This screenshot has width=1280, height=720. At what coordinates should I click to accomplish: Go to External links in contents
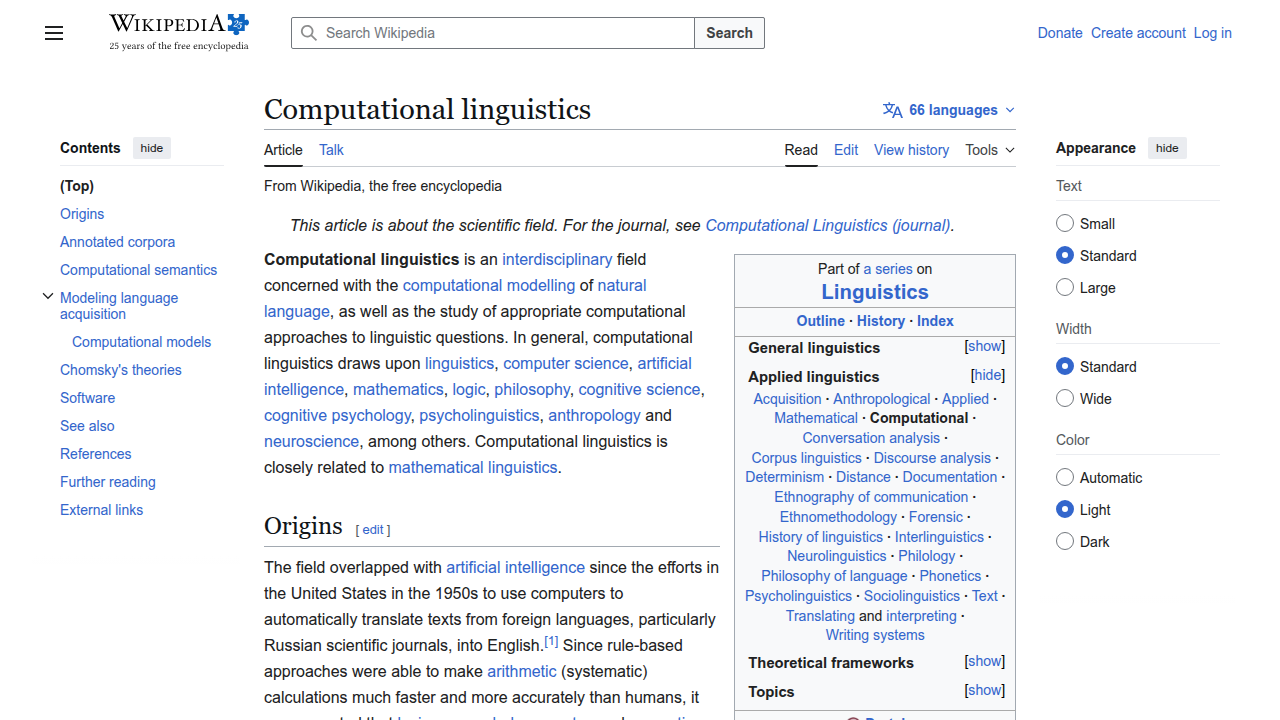(x=101, y=510)
